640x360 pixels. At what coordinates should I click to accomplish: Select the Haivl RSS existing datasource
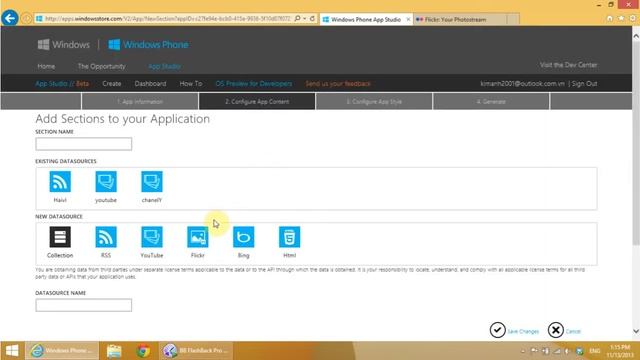coord(60,182)
